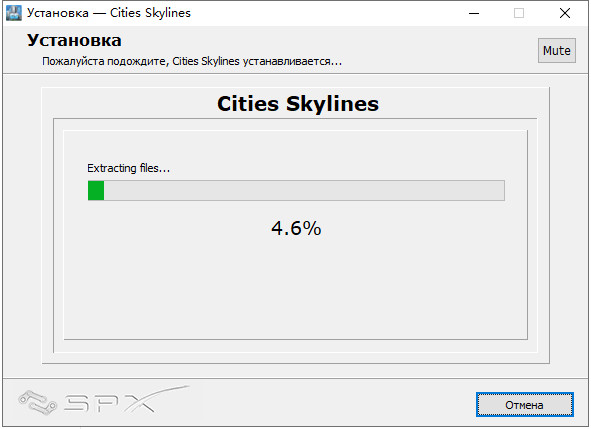Click the installer icon in the title bar
Viewport: 591px width, 429px height.
tap(14, 13)
